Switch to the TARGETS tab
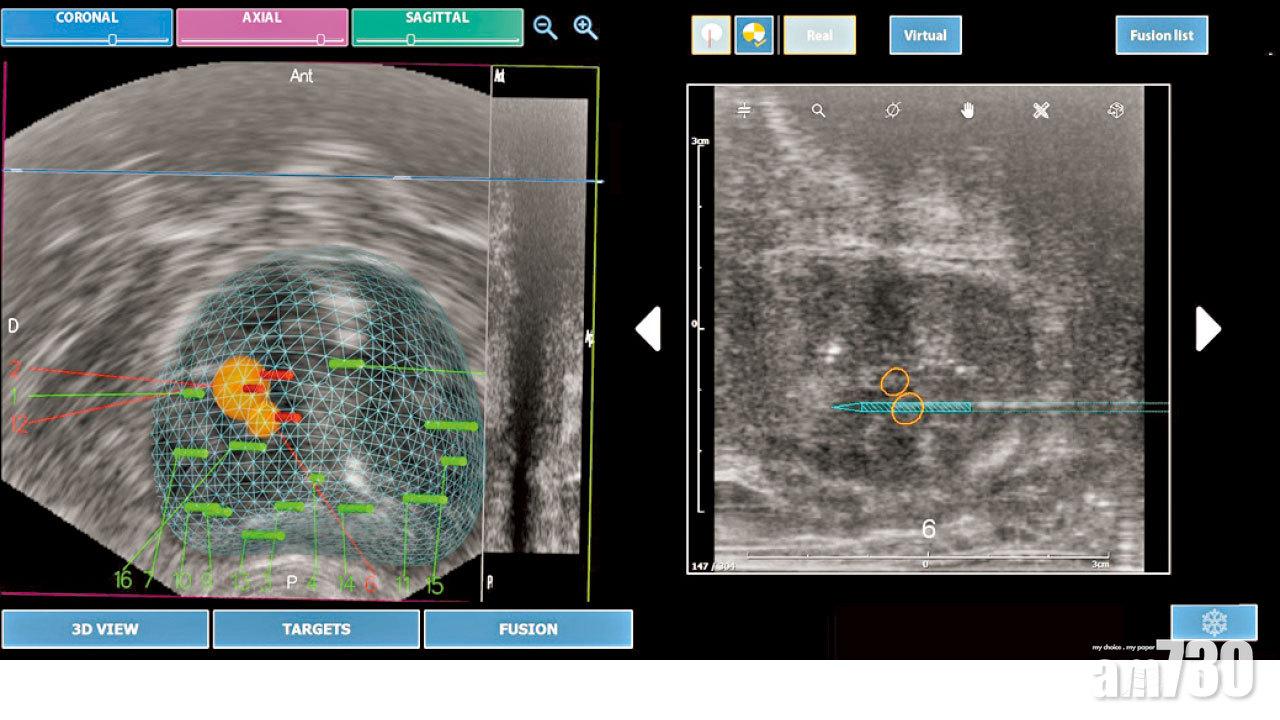 pyautogui.click(x=316, y=629)
